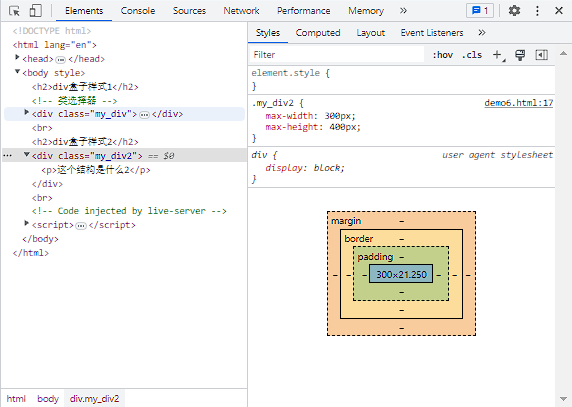This screenshot has height=407, width=572.
Task: Collapse the body element node
Action: pyautogui.click(x=17, y=71)
